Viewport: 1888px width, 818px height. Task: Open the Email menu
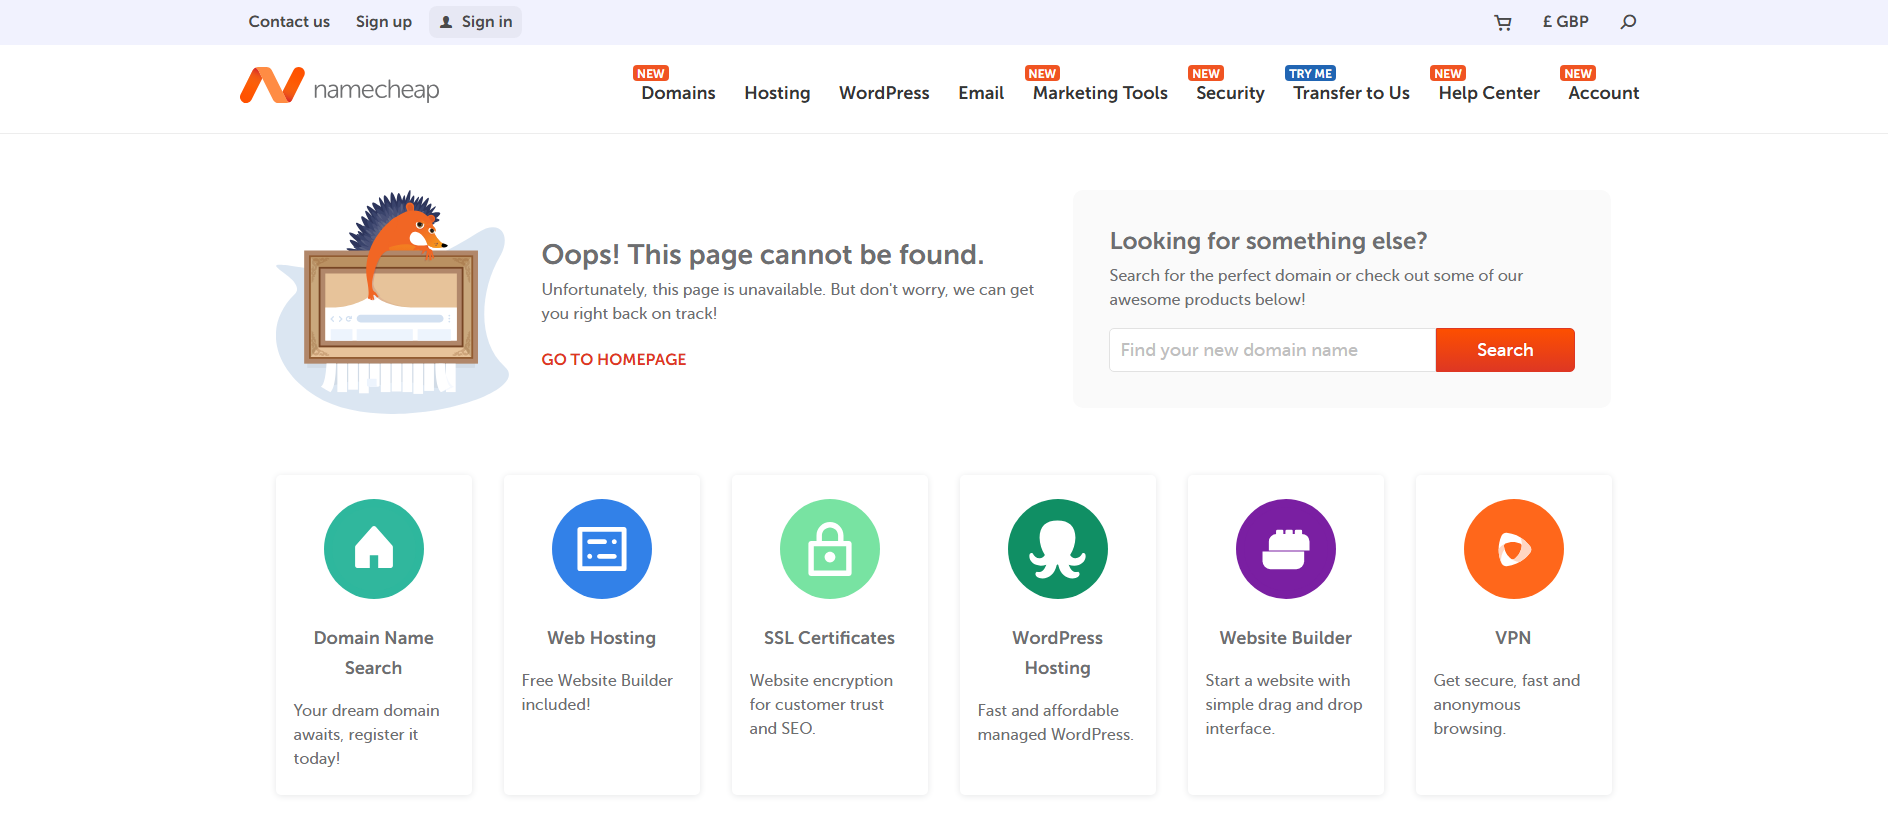tap(981, 93)
